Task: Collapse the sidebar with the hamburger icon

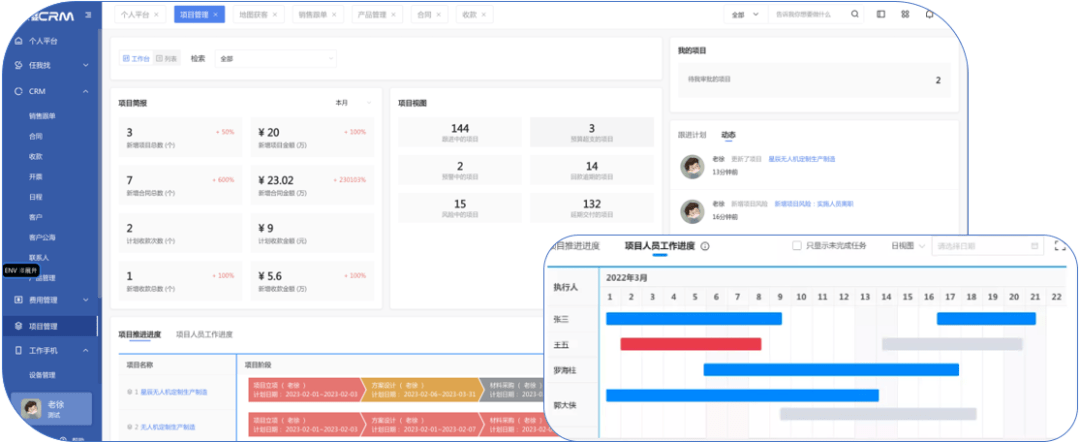Action: [x=89, y=15]
